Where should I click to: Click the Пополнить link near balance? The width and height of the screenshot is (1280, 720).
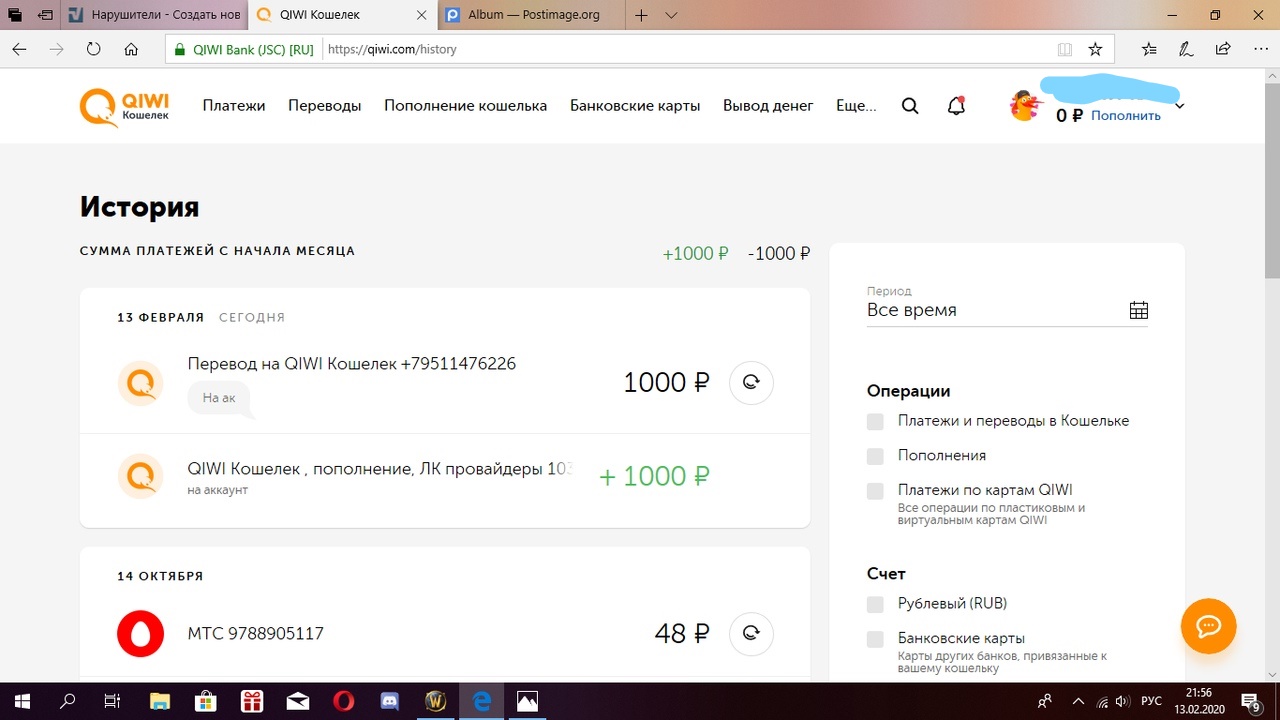[x=1126, y=116]
